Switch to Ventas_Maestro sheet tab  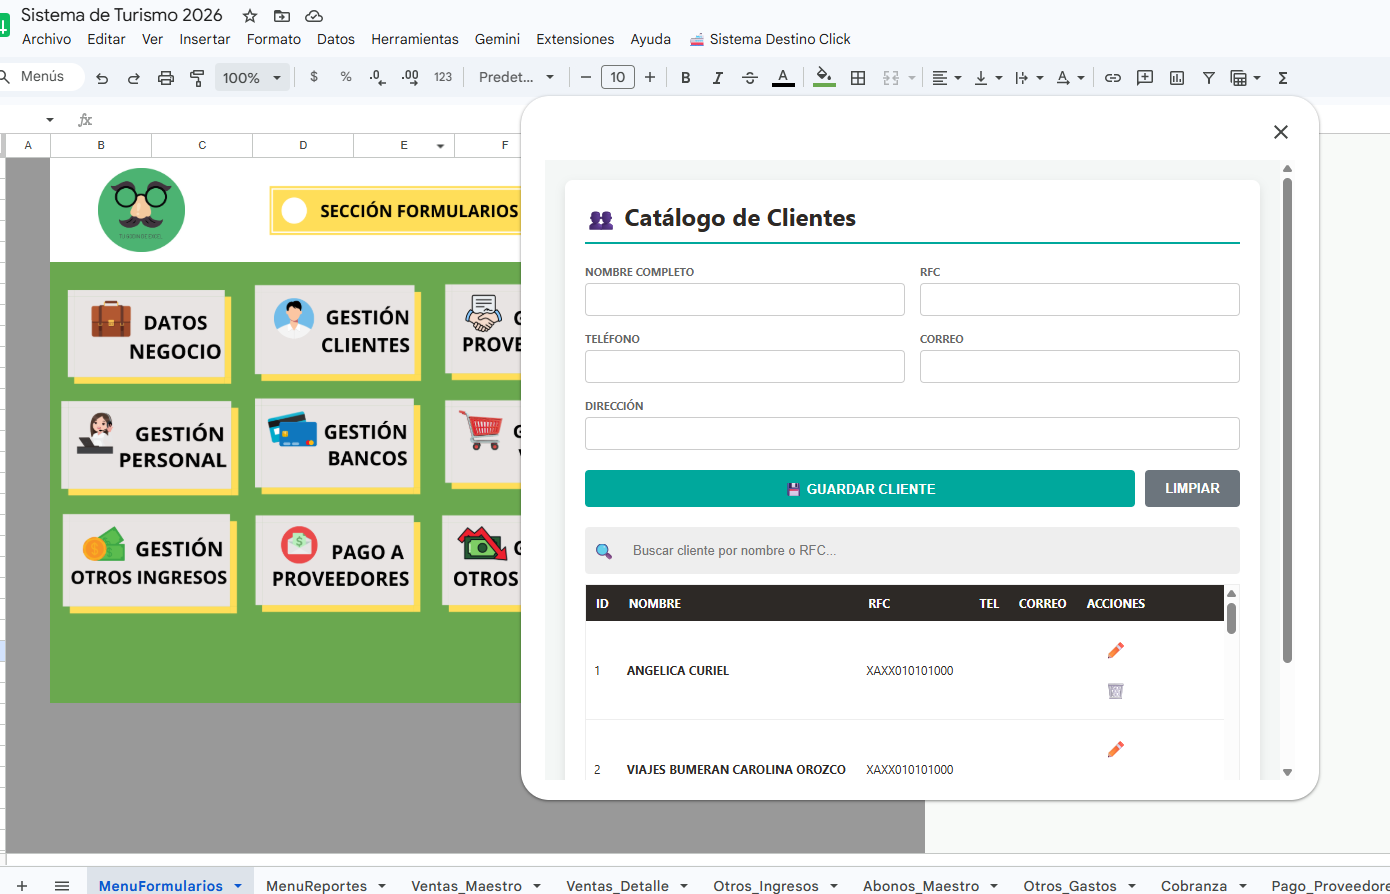(466, 886)
